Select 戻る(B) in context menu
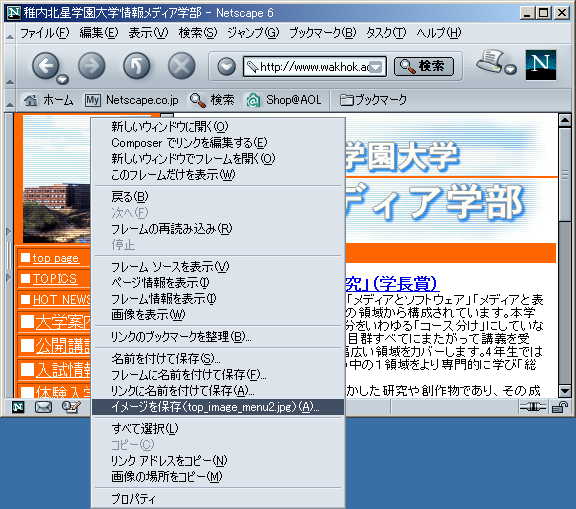 coord(218,197)
